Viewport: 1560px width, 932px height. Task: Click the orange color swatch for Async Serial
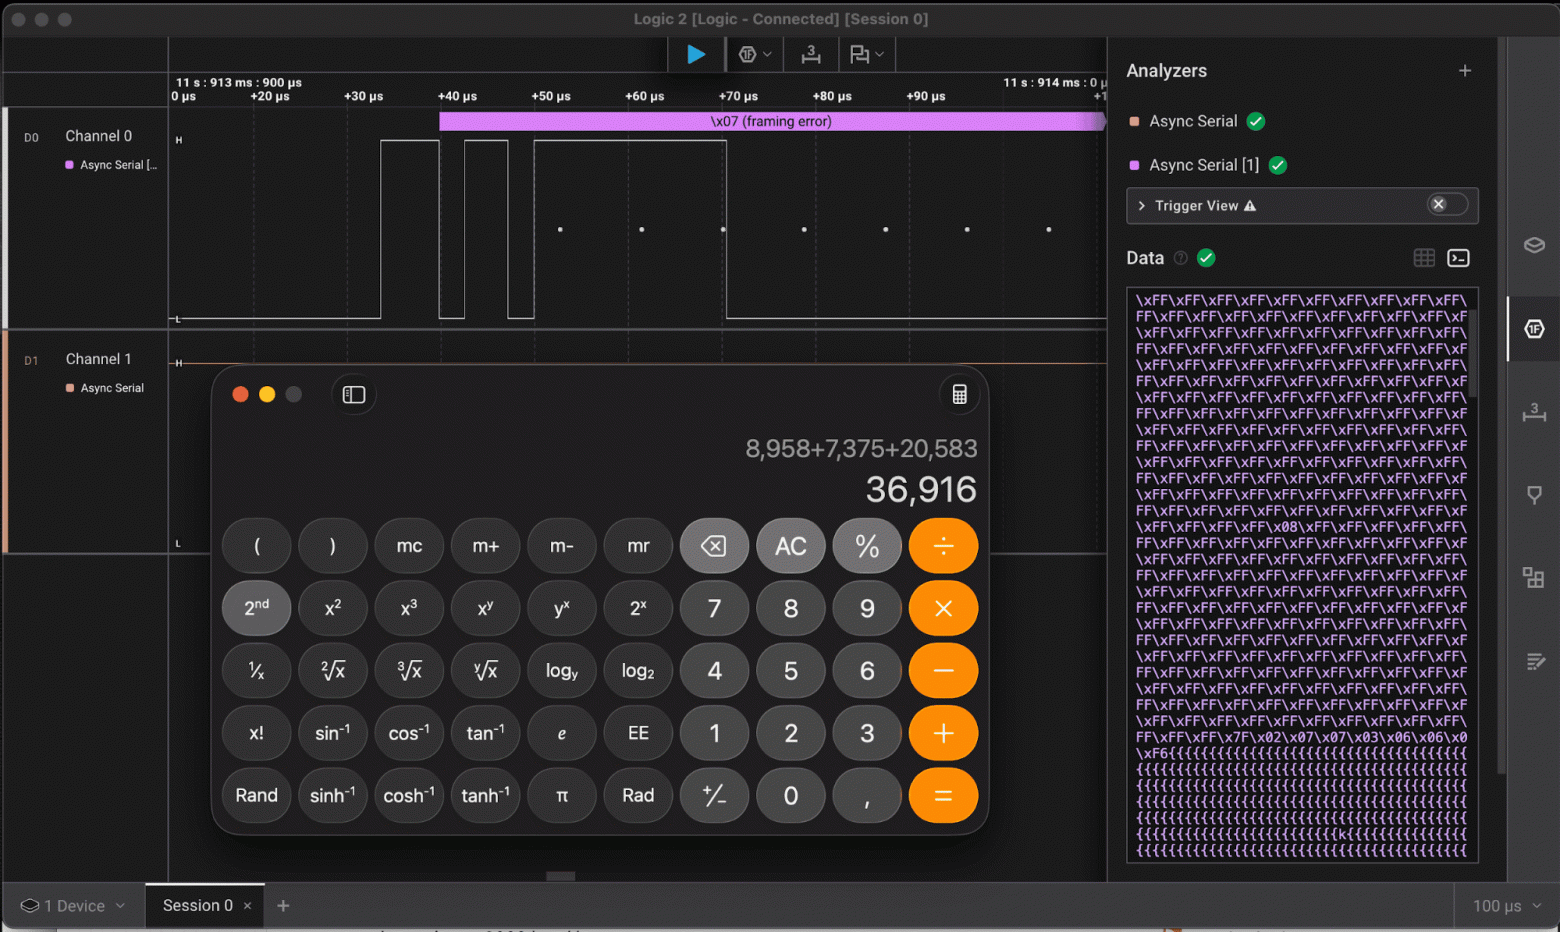1134,121
